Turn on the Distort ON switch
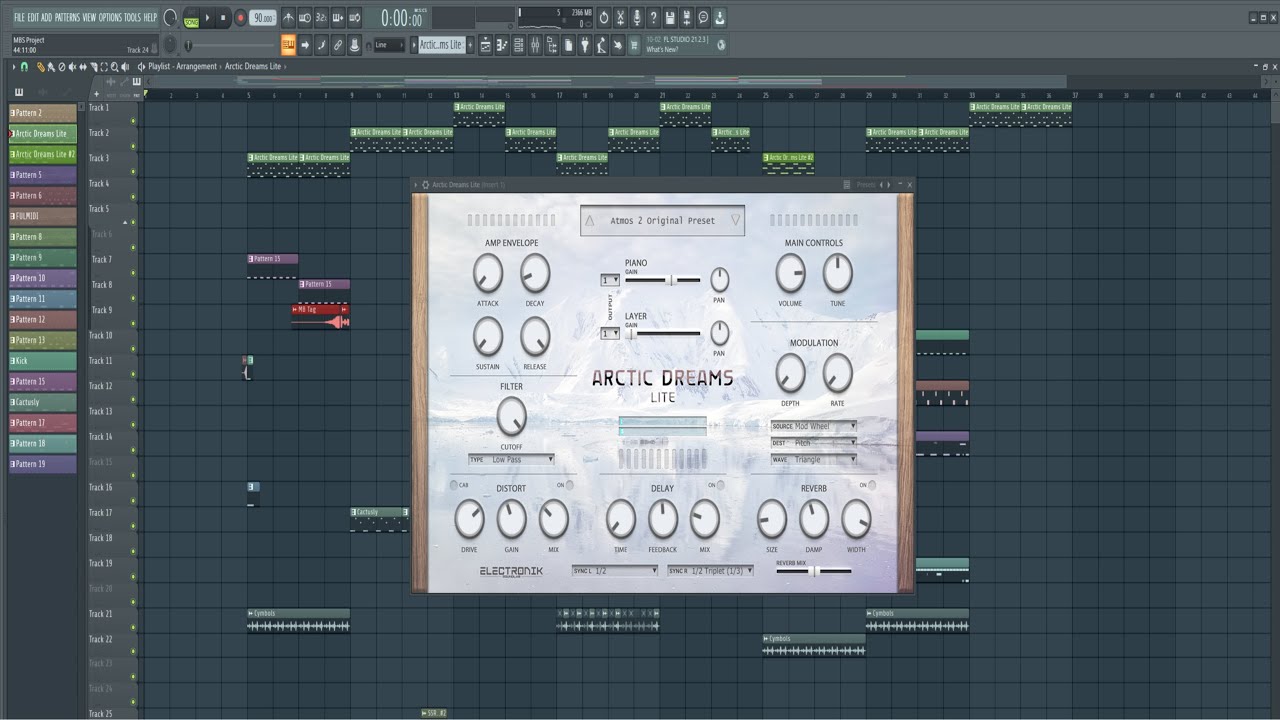Screen dimensions: 1280x720 pyautogui.click(x=569, y=485)
